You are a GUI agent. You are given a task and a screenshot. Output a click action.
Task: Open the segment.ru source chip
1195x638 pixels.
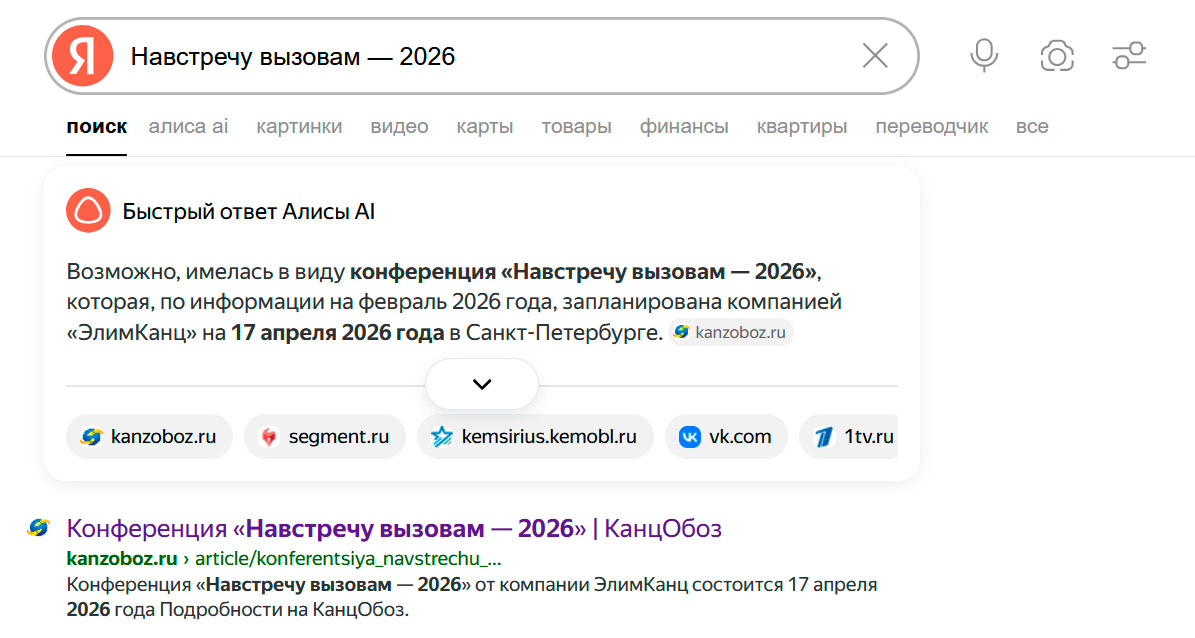click(325, 437)
